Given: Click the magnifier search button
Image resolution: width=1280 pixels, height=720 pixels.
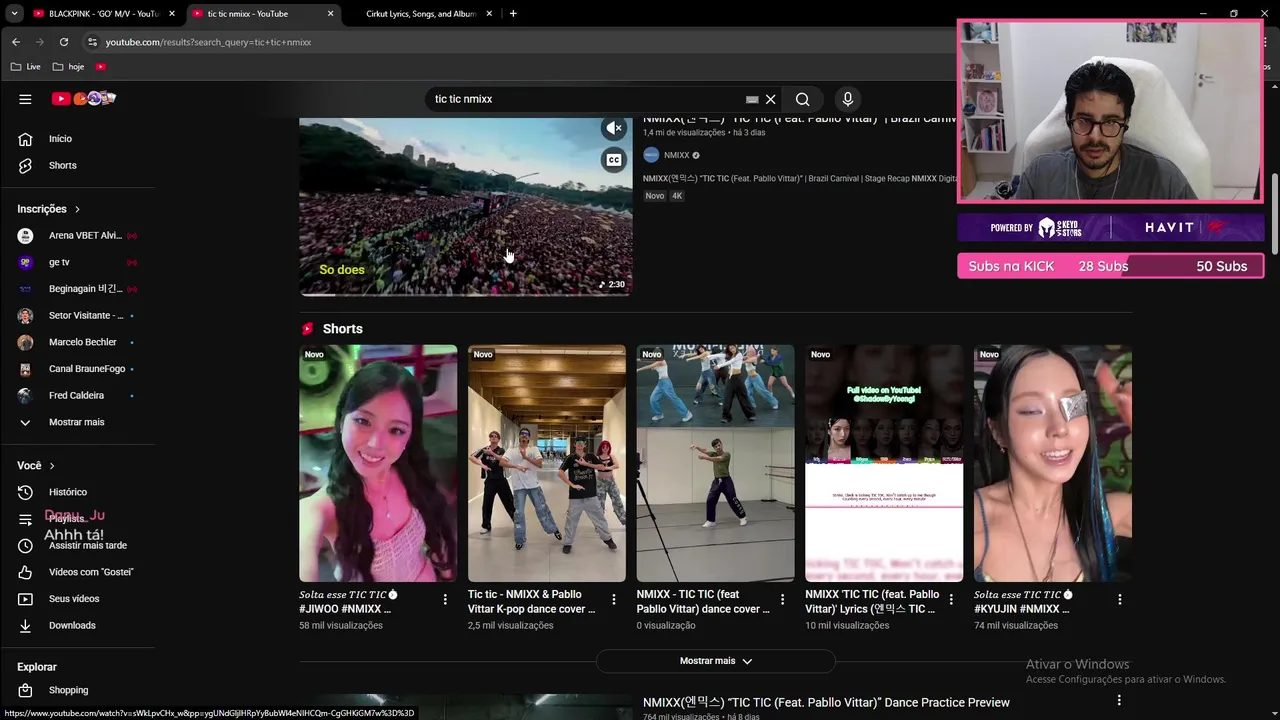Looking at the screenshot, I should [802, 99].
